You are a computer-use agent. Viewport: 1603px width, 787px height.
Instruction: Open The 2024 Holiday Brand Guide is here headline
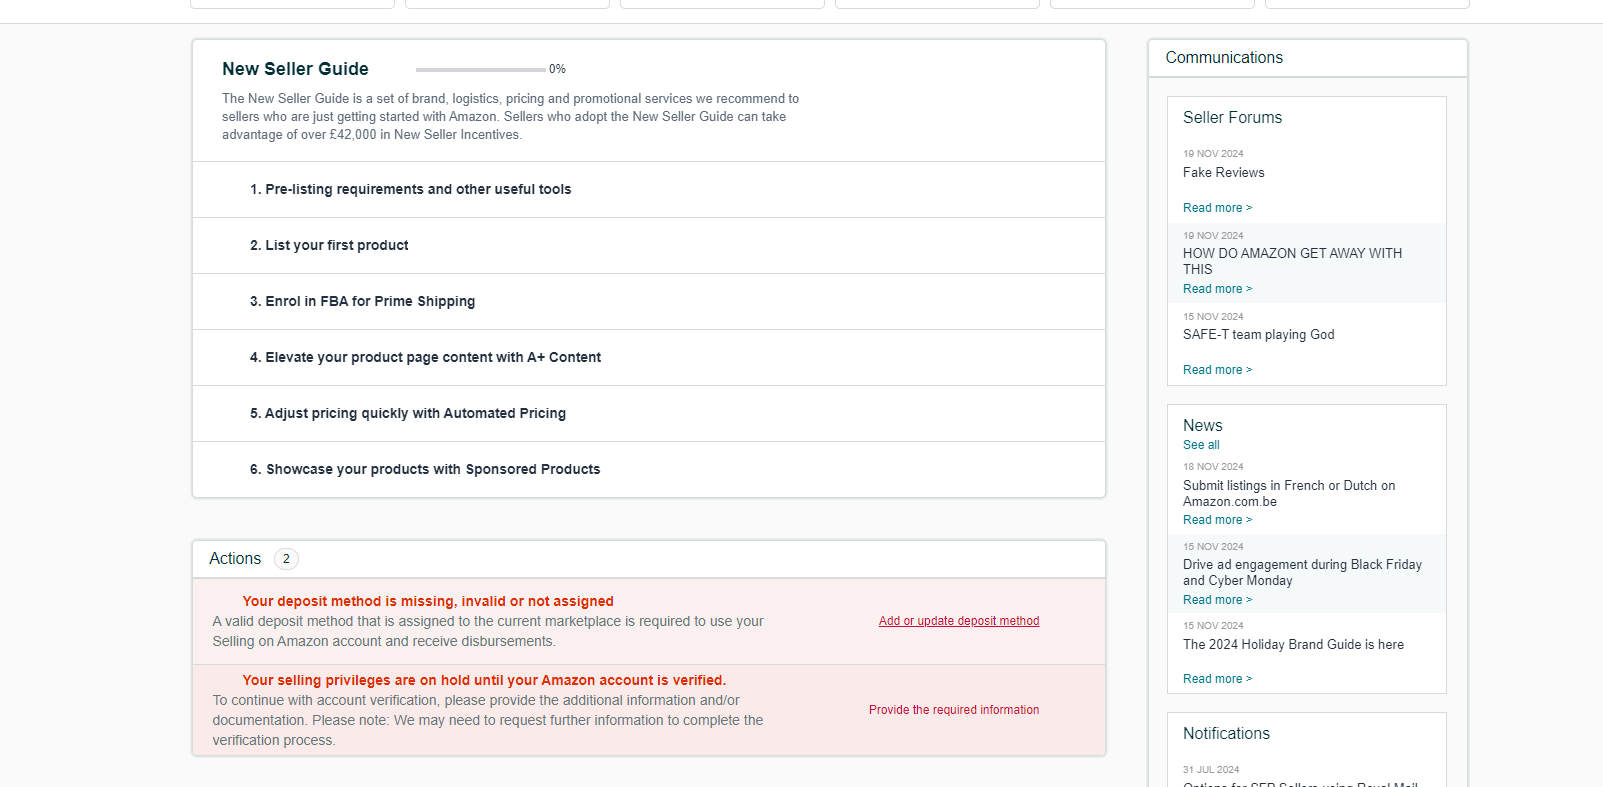tap(1293, 645)
